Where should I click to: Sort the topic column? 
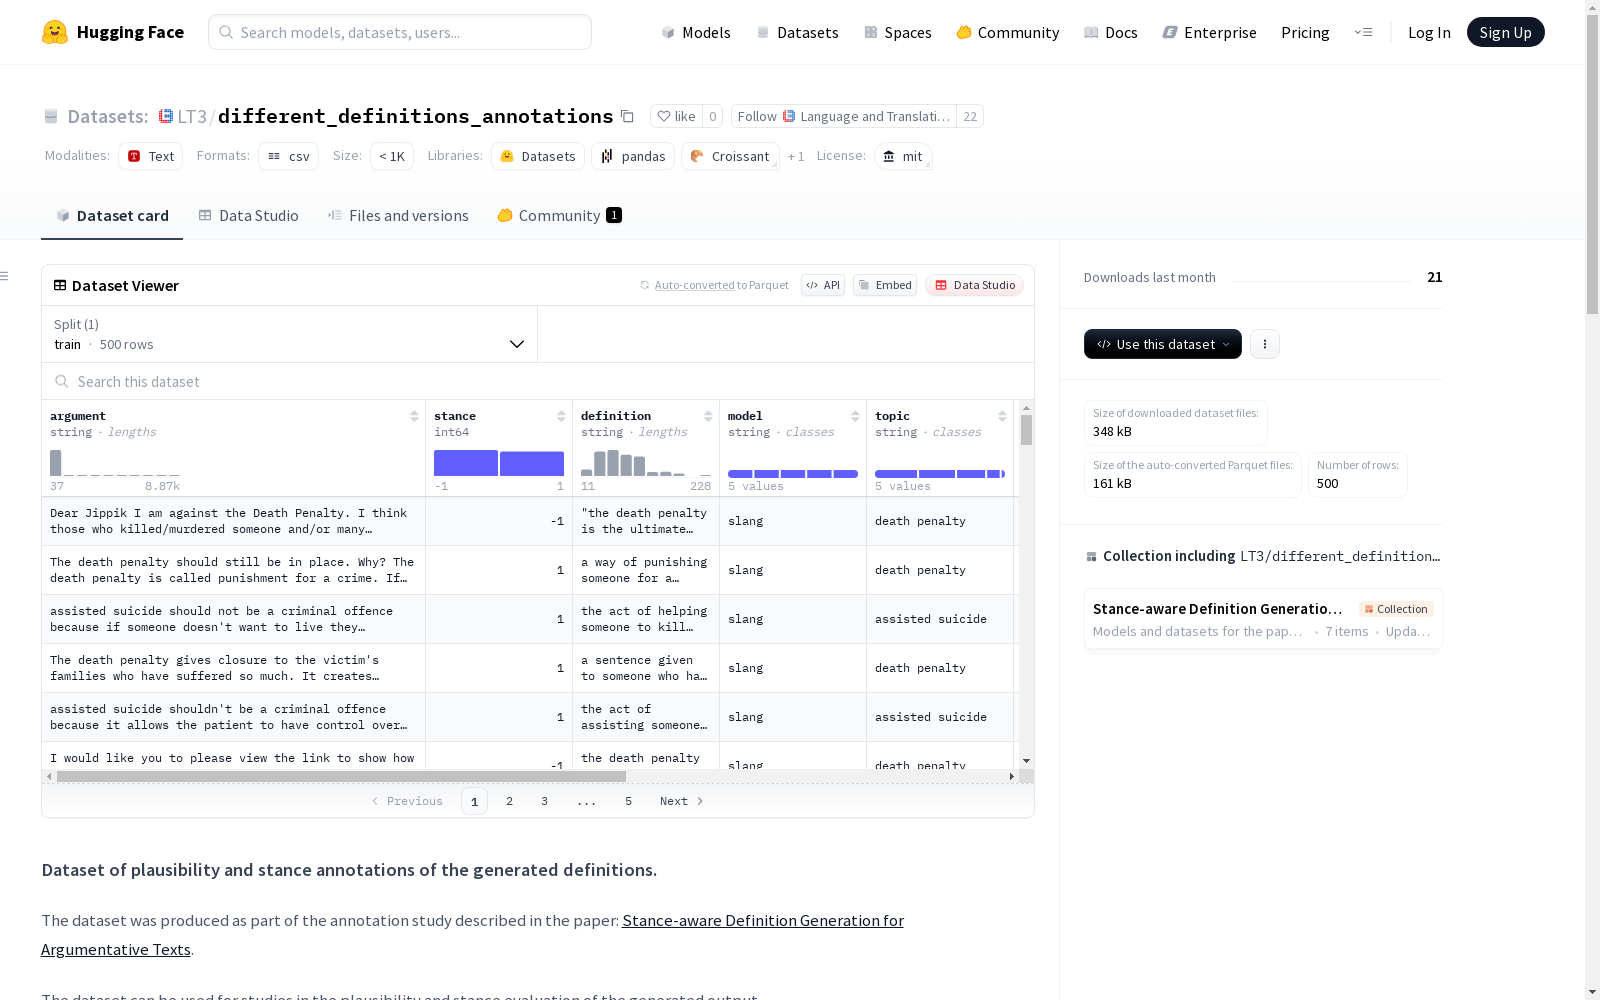click(1002, 416)
